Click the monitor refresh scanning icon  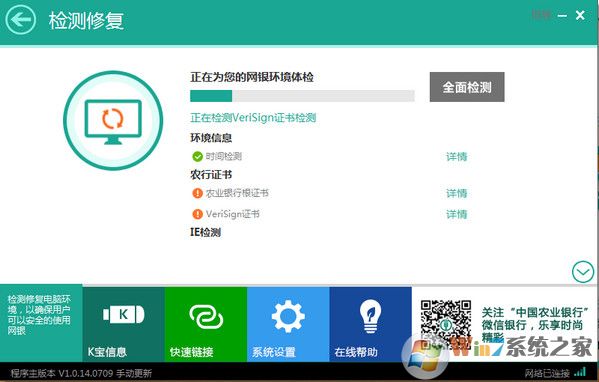(113, 121)
